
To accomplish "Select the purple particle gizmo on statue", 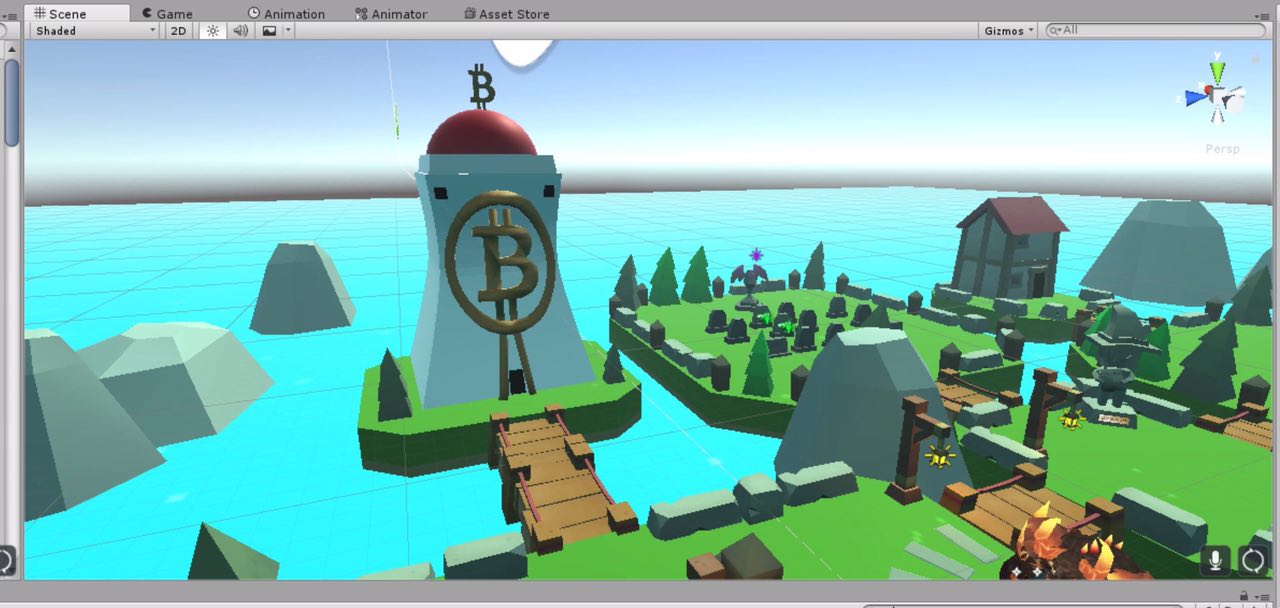I will [x=756, y=255].
